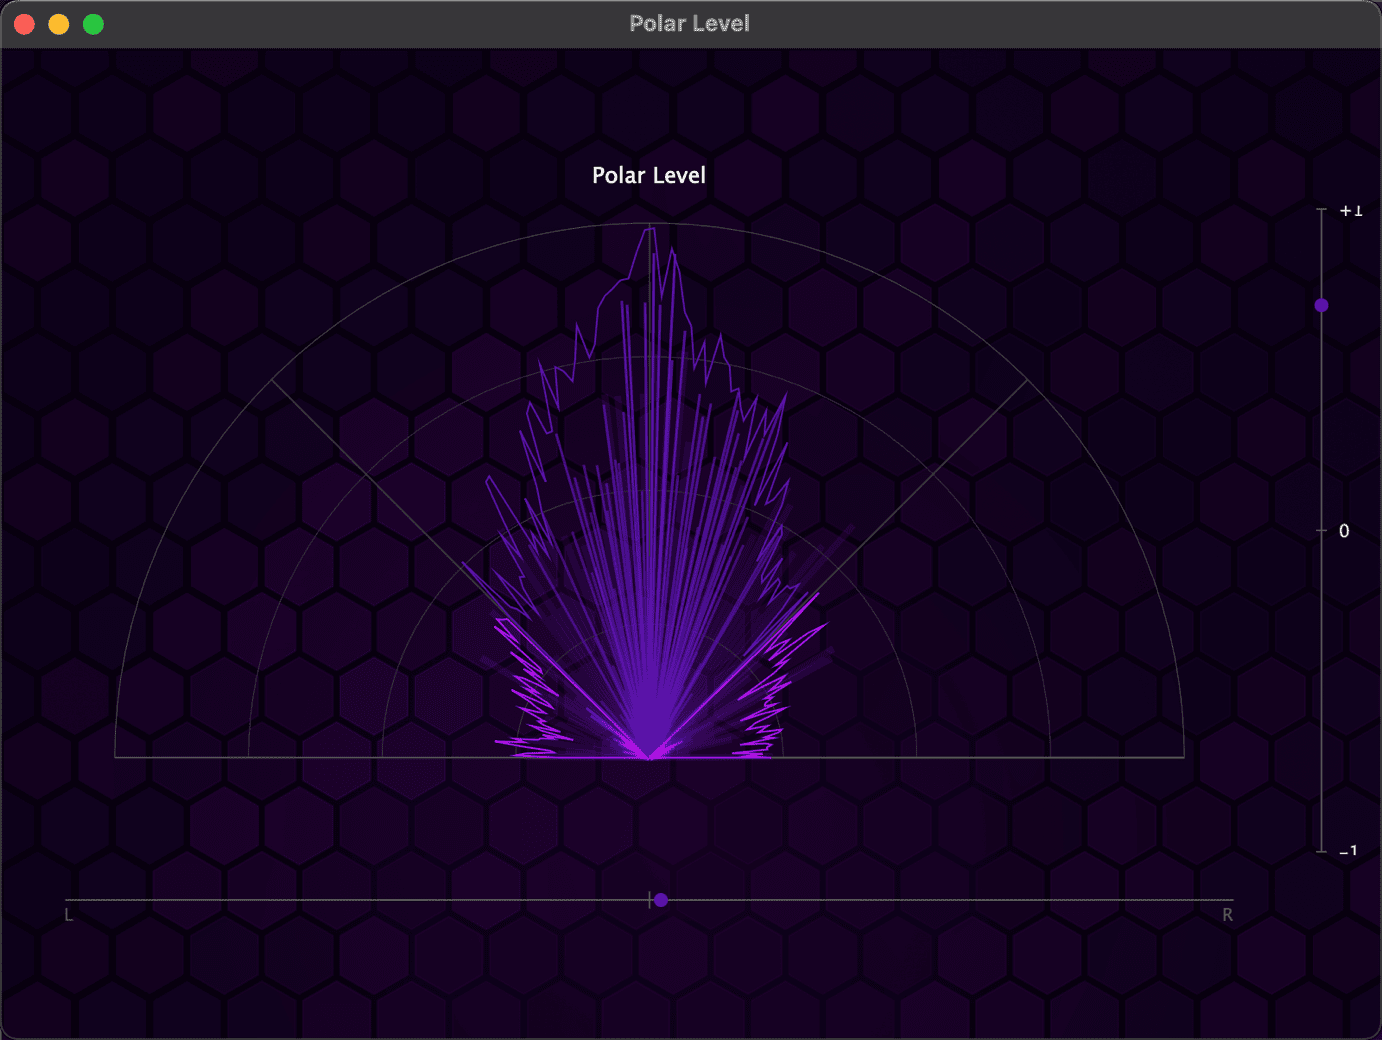Click the -1 label on the vertical scale
This screenshot has width=1382, height=1040.
(1349, 851)
